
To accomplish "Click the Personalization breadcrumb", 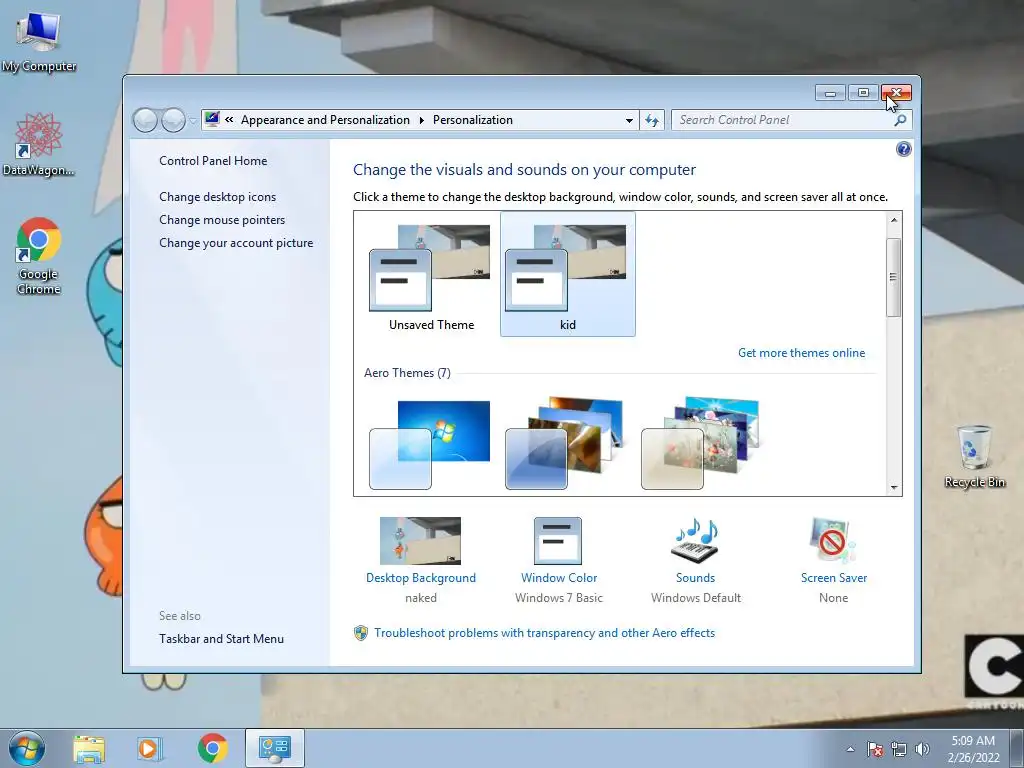I will pos(473,120).
